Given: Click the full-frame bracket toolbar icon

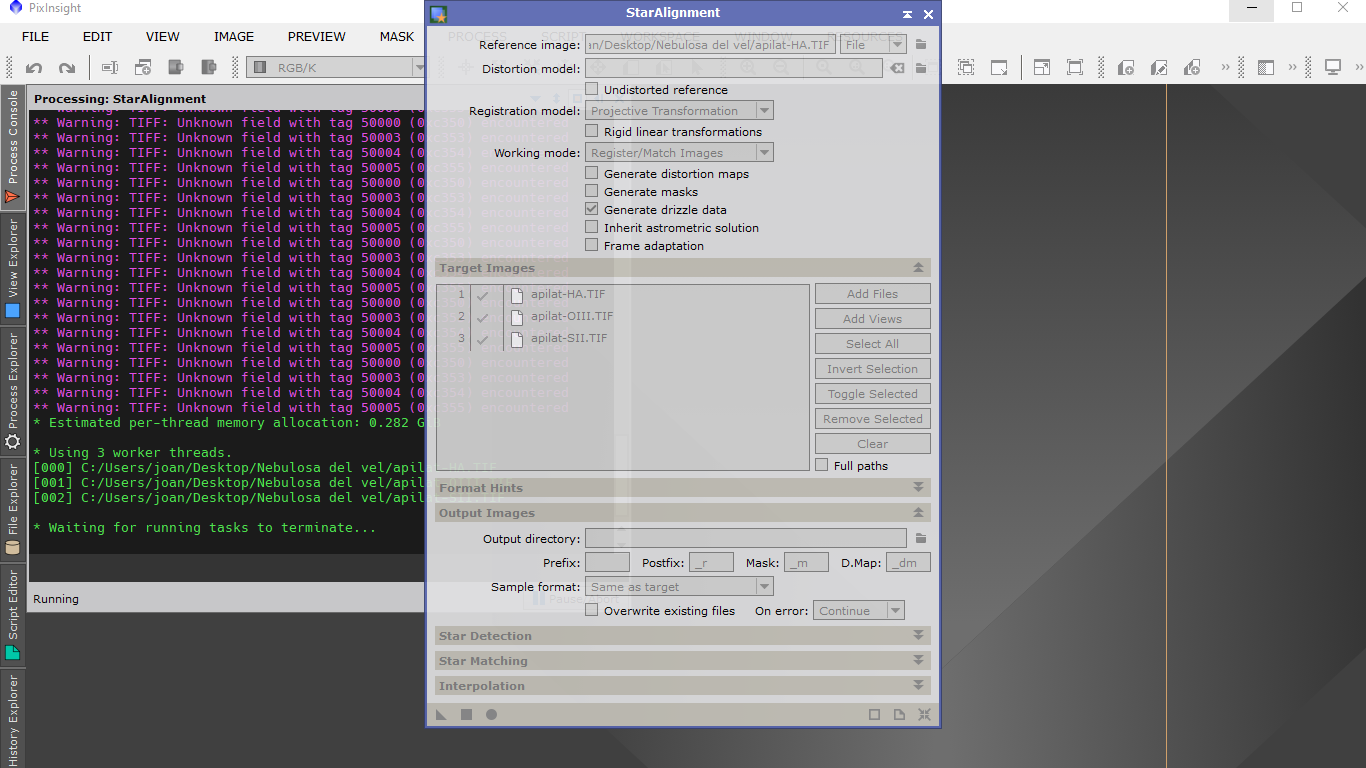Looking at the screenshot, I should point(1075,68).
